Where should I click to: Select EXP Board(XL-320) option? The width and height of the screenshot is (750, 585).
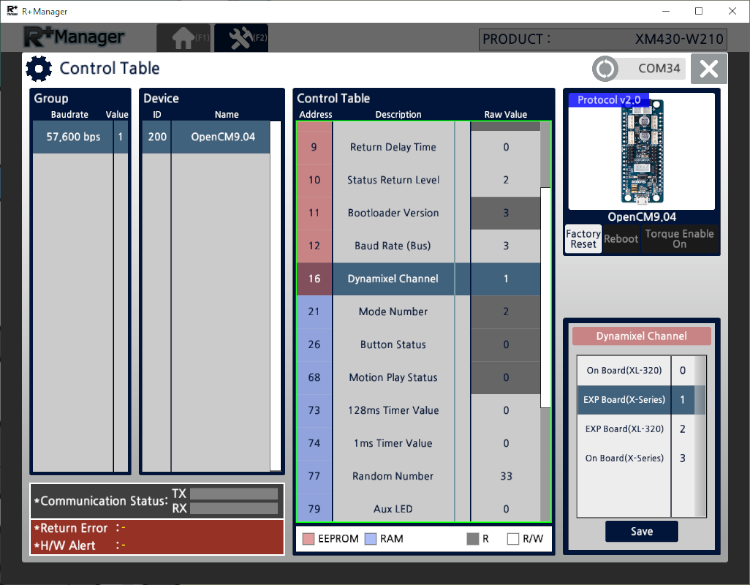tap(624, 429)
